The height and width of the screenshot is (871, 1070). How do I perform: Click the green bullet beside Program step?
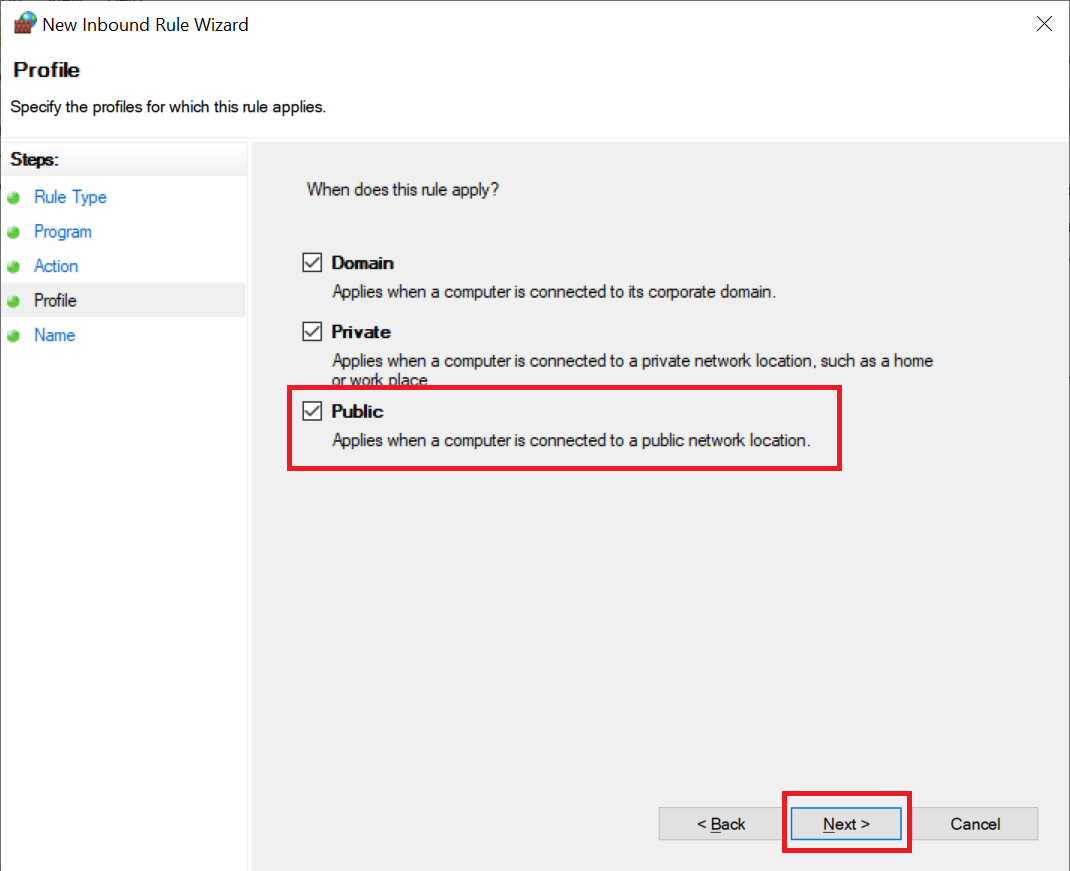click(x=14, y=232)
